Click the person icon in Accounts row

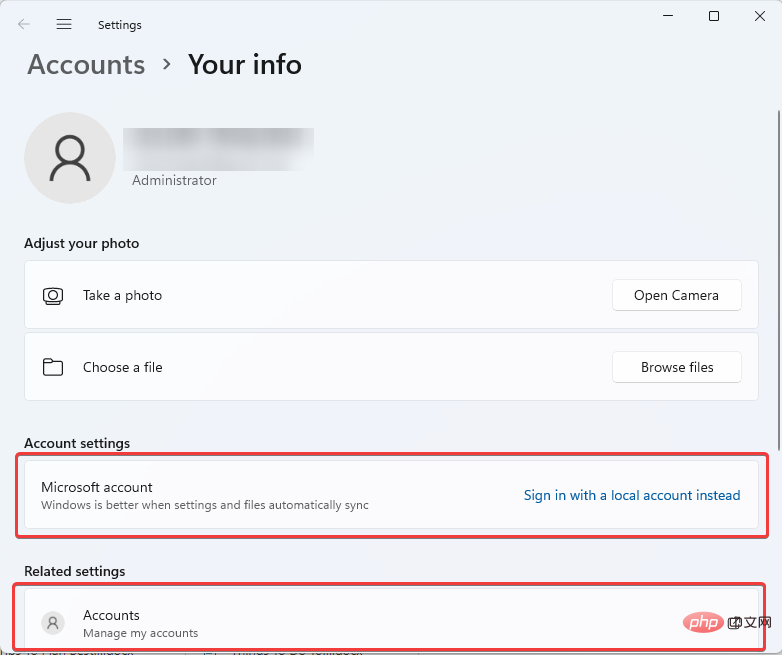coord(53,623)
